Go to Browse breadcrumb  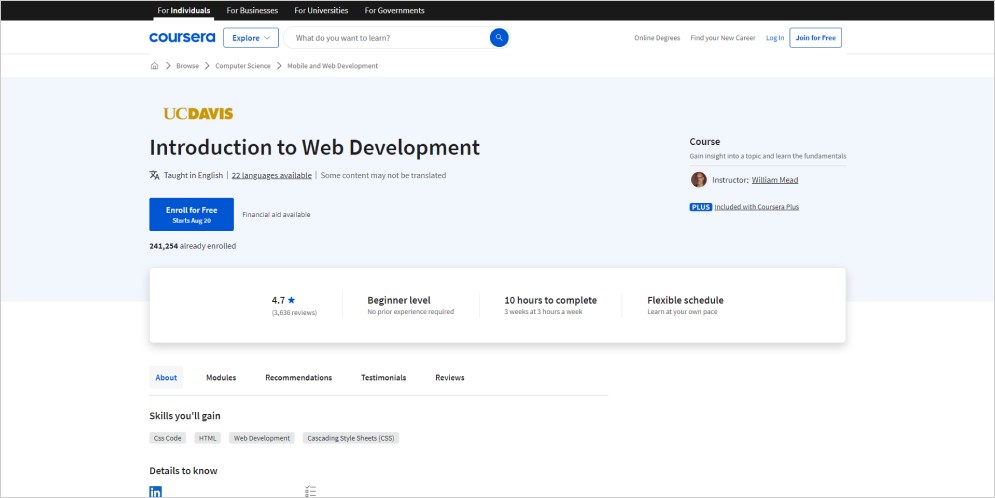point(187,66)
